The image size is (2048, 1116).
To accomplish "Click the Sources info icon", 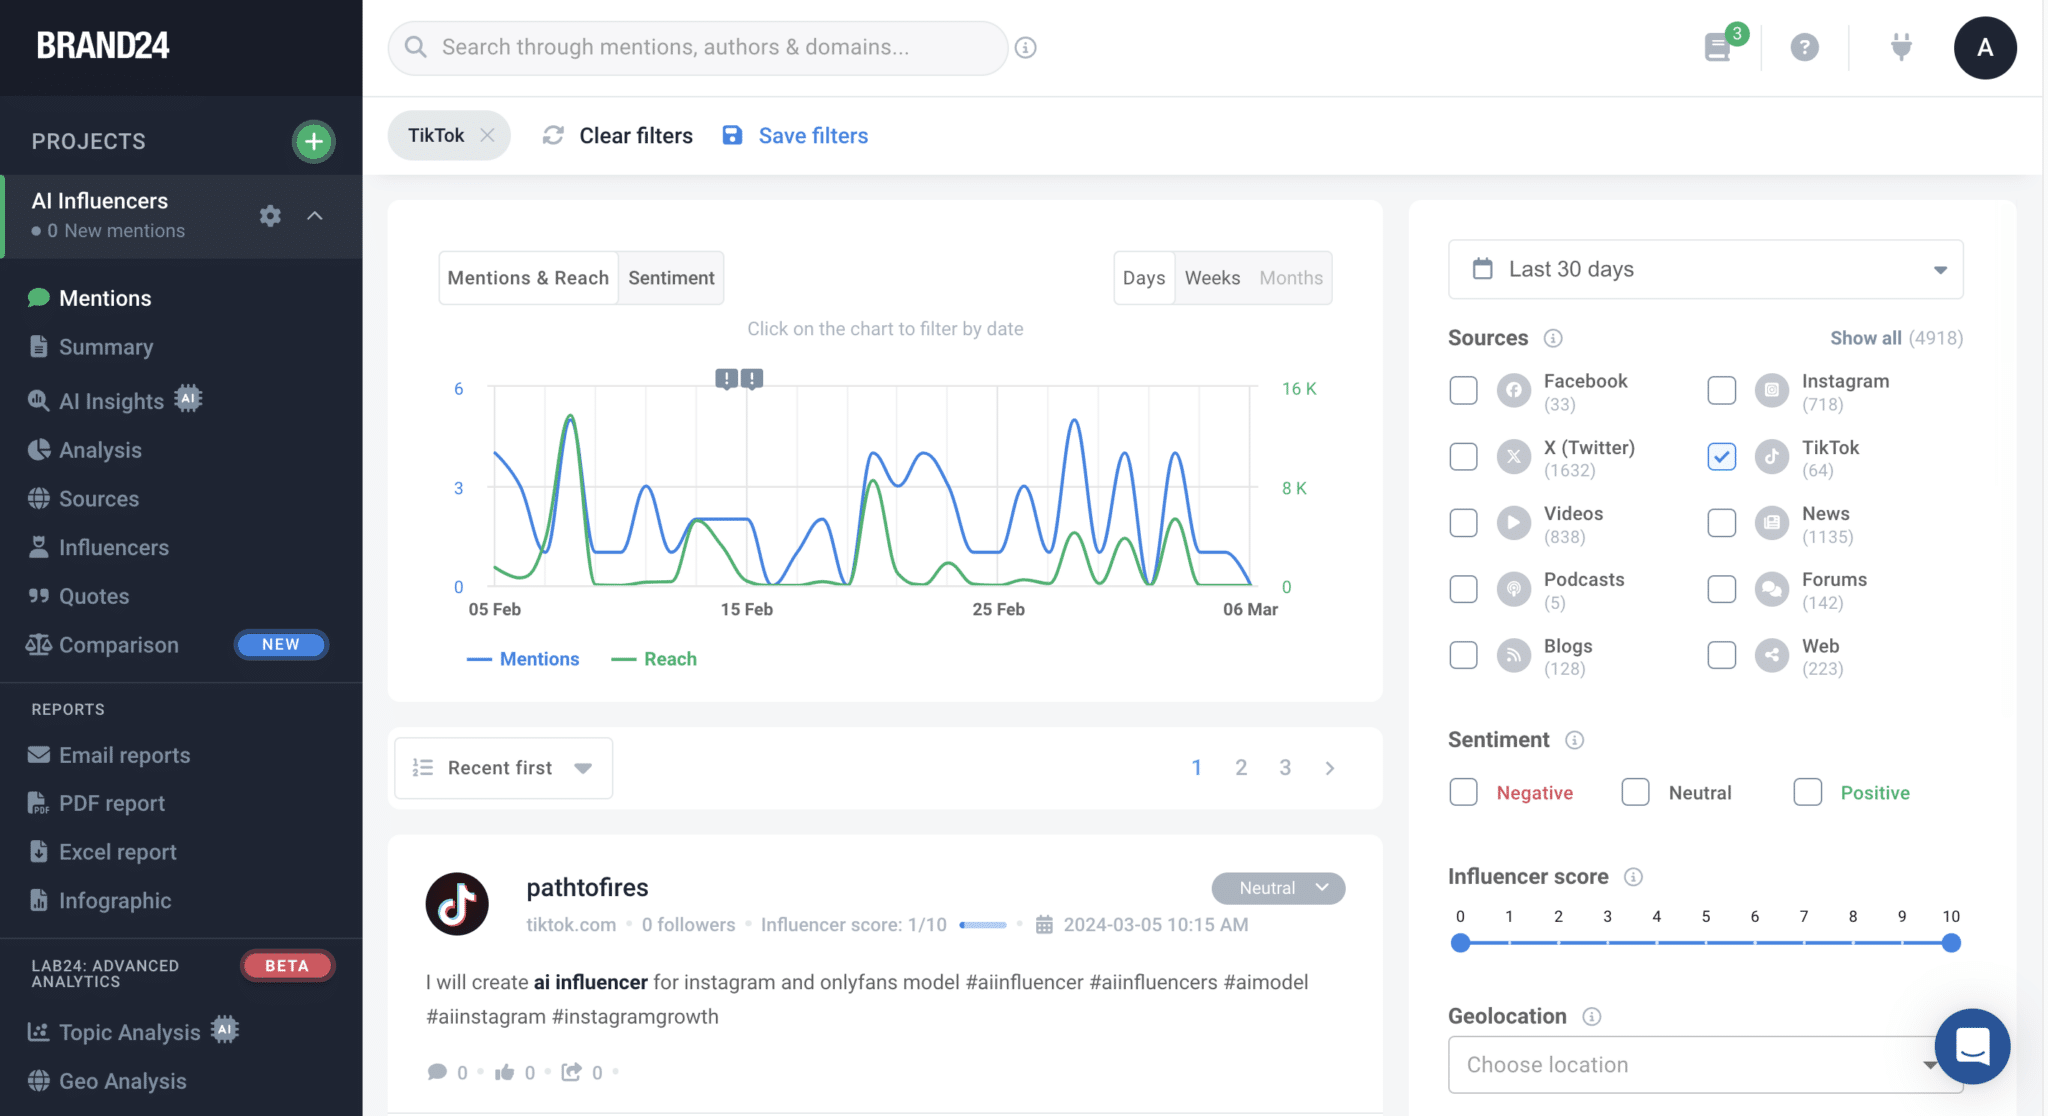I will point(1553,338).
